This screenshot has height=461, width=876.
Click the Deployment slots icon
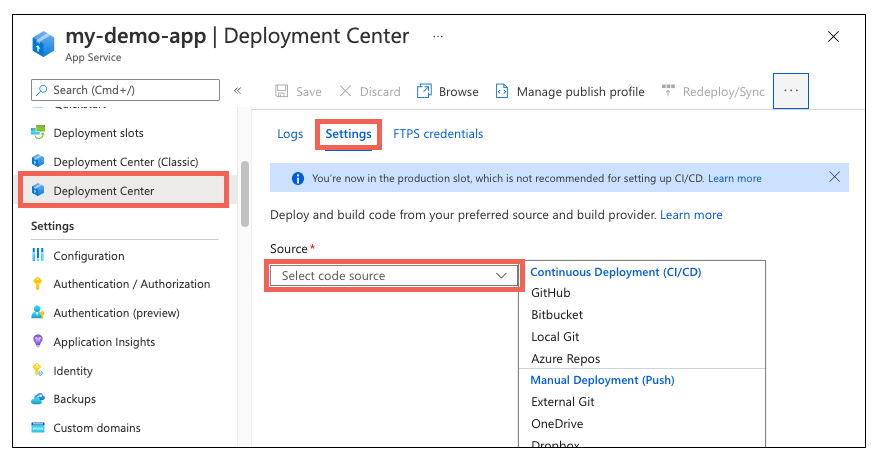[38, 132]
